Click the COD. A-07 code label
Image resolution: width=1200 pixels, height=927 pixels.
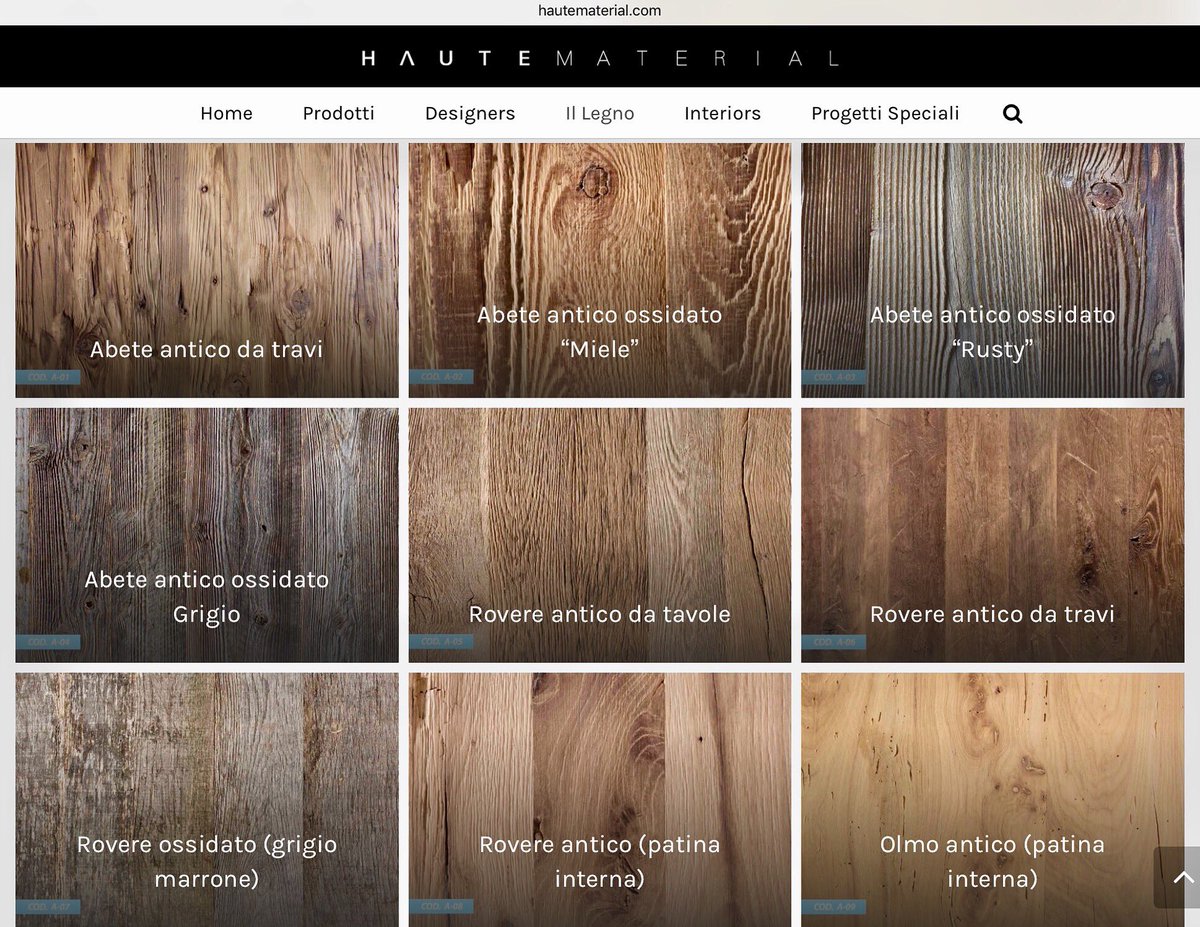click(x=48, y=907)
